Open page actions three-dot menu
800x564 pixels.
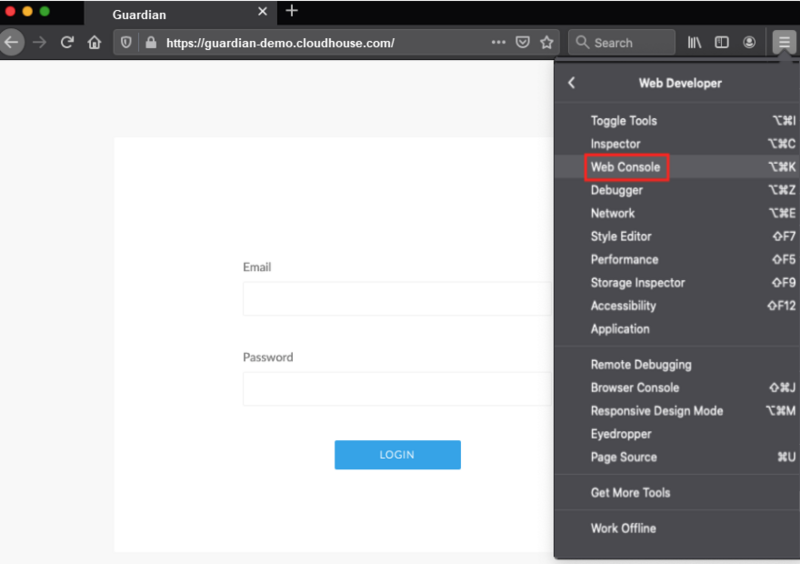(x=498, y=42)
